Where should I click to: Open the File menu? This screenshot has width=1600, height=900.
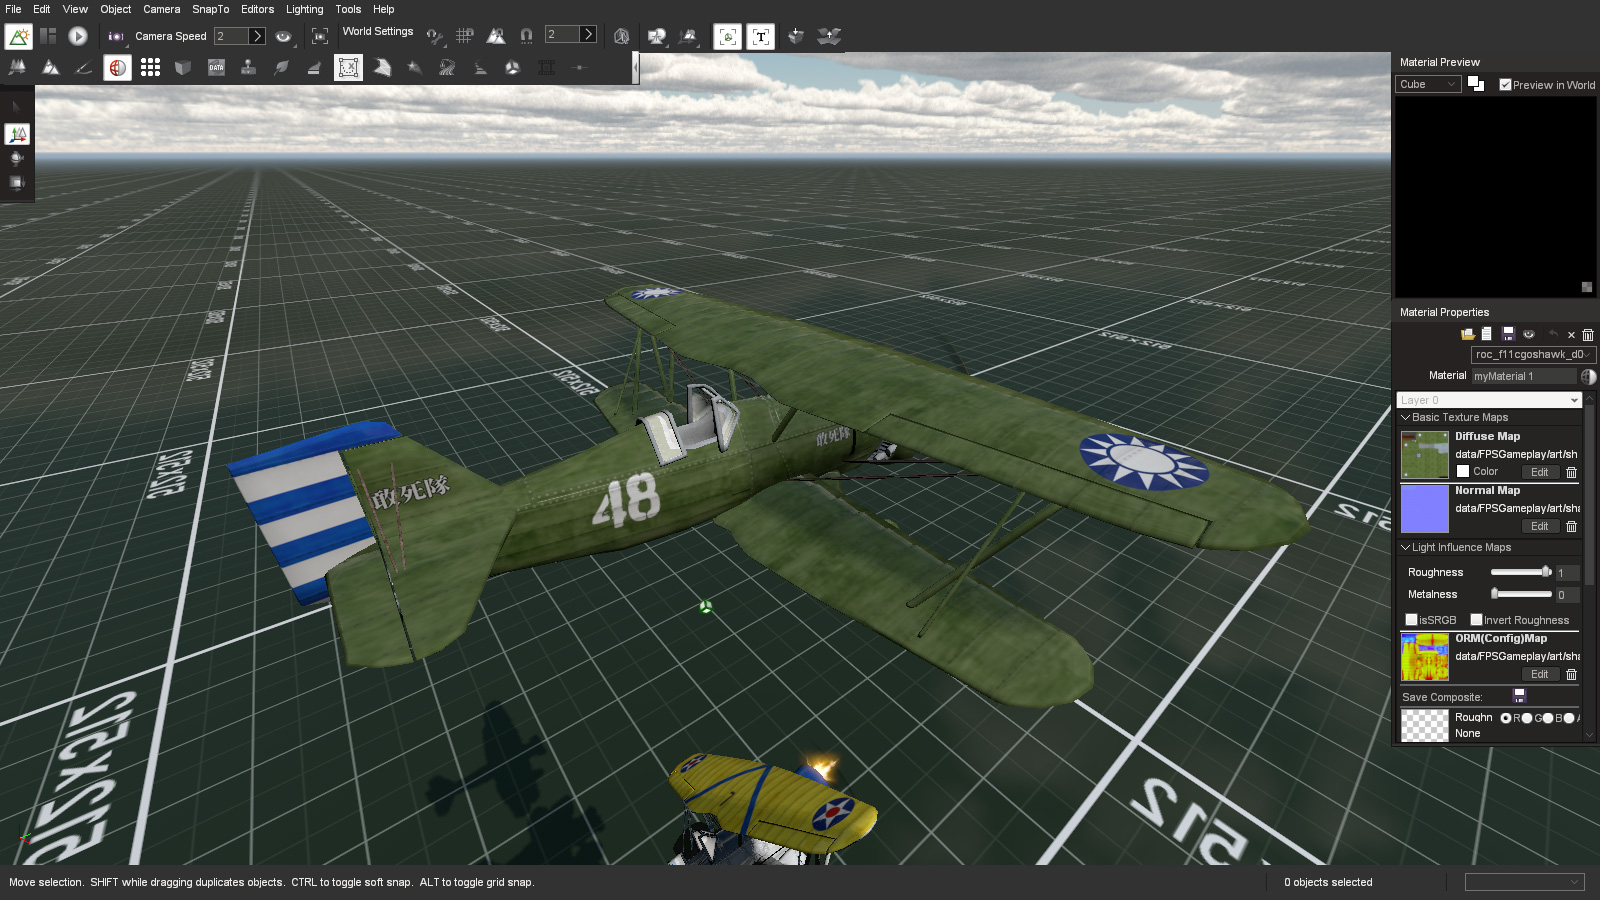click(13, 9)
